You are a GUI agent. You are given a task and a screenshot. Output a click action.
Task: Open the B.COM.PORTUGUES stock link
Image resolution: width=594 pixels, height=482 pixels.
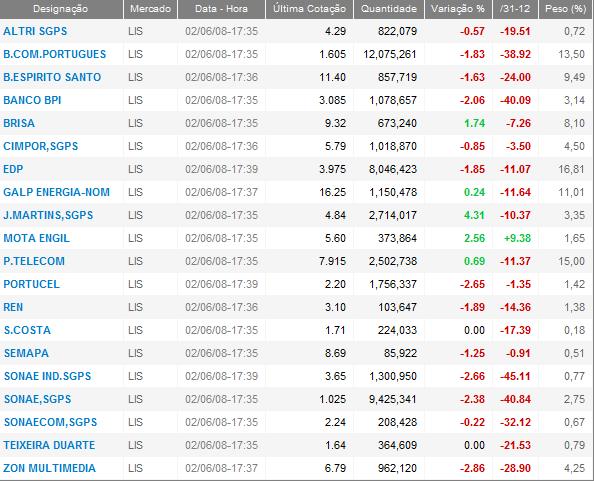click(x=55, y=54)
